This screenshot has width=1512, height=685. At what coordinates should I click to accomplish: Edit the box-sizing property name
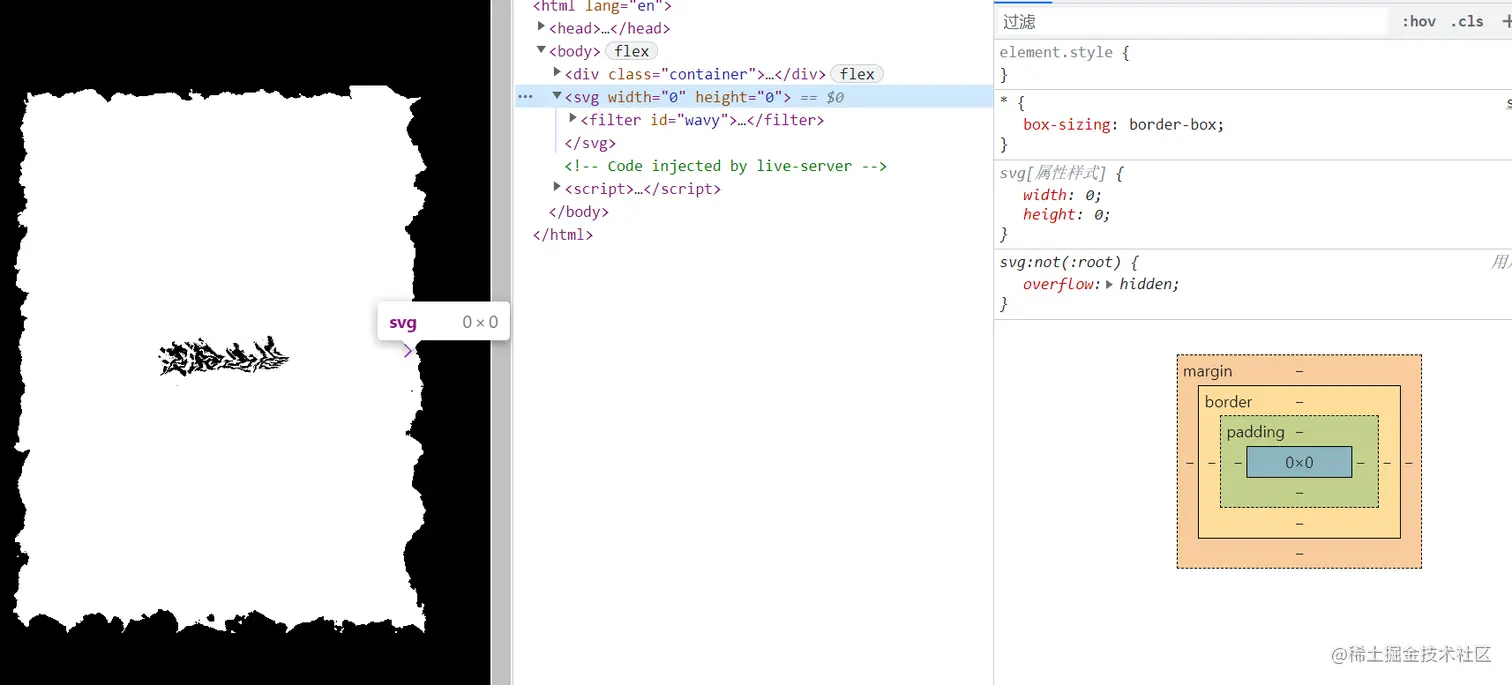pyautogui.click(x=1067, y=125)
